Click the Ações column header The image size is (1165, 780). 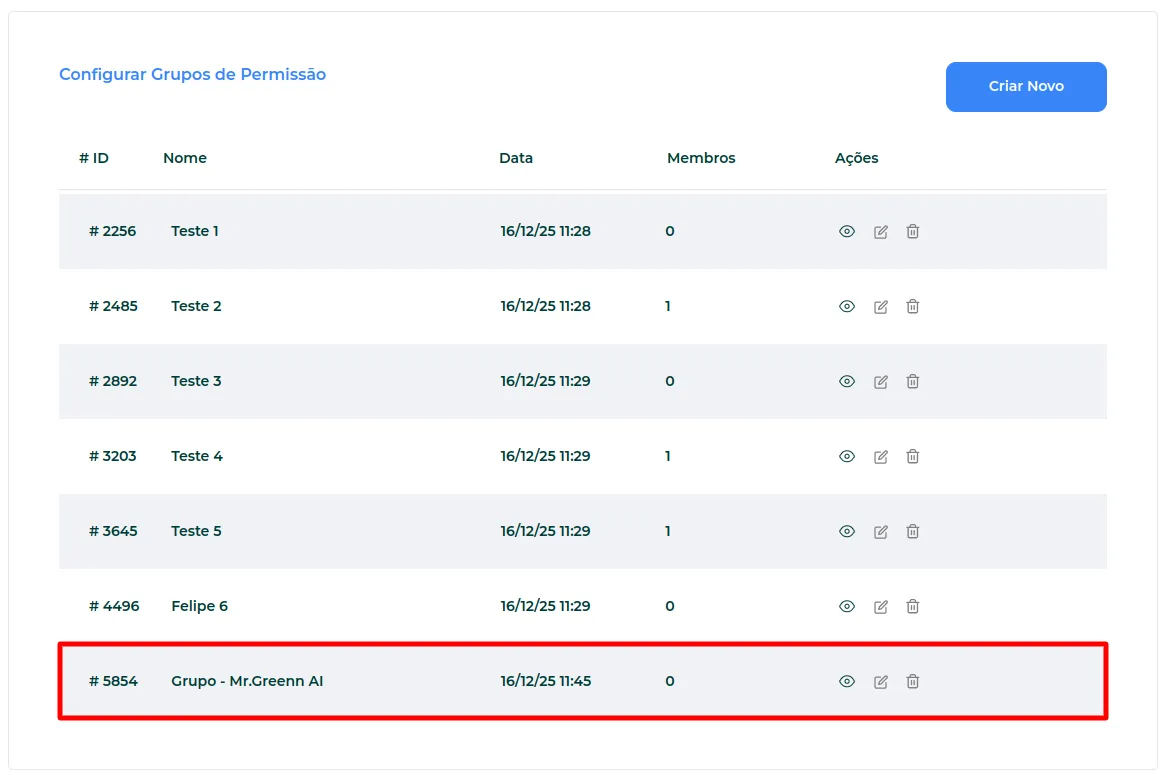(856, 158)
